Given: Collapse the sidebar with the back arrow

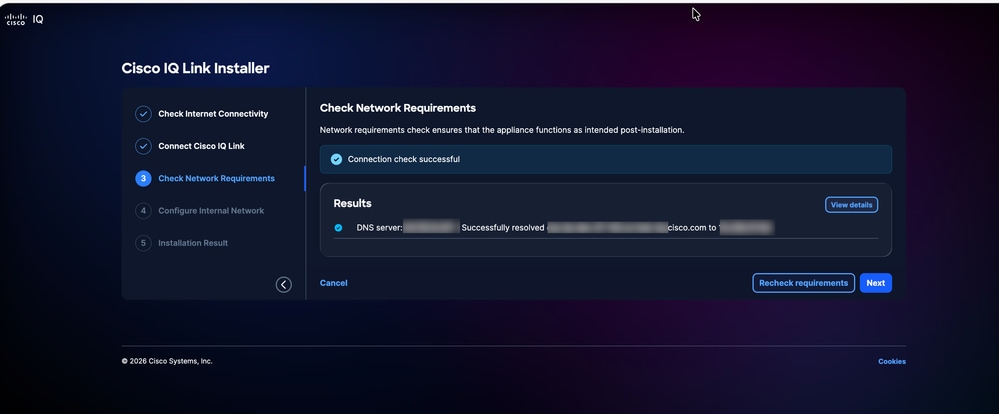Looking at the screenshot, I should pyautogui.click(x=284, y=285).
